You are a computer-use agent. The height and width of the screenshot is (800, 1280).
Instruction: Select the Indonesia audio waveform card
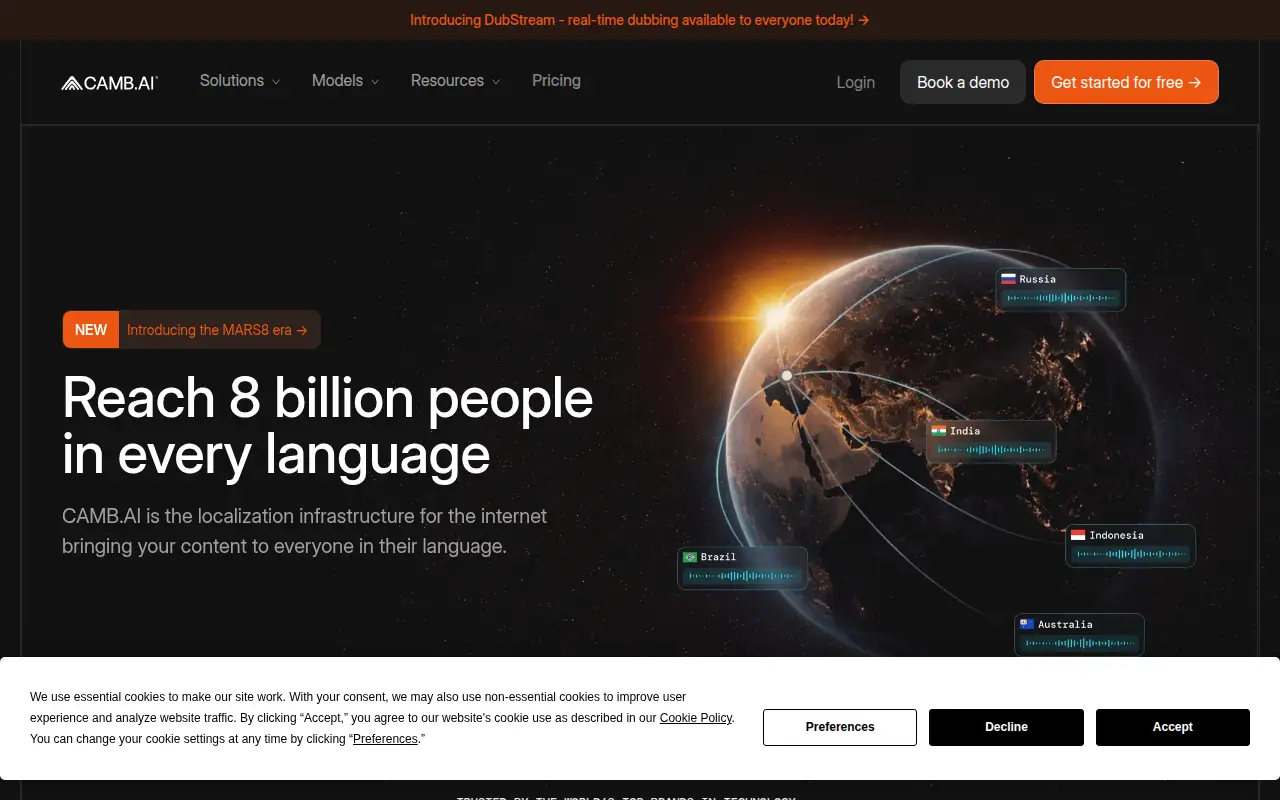(x=1130, y=545)
